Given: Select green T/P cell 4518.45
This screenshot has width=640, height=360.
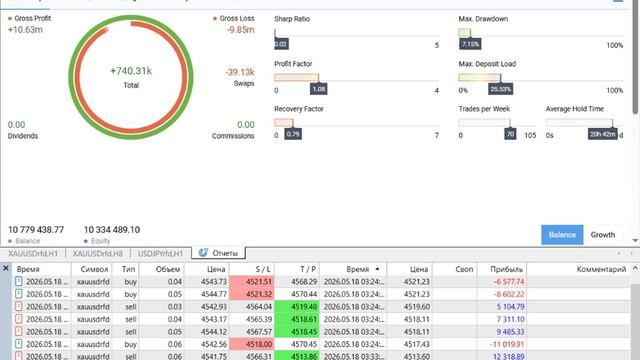Looking at the screenshot, I should tap(297, 332).
